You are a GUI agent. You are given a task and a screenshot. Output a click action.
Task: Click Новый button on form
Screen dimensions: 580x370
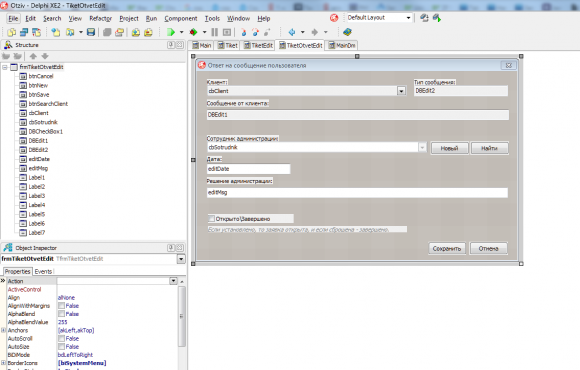449,148
